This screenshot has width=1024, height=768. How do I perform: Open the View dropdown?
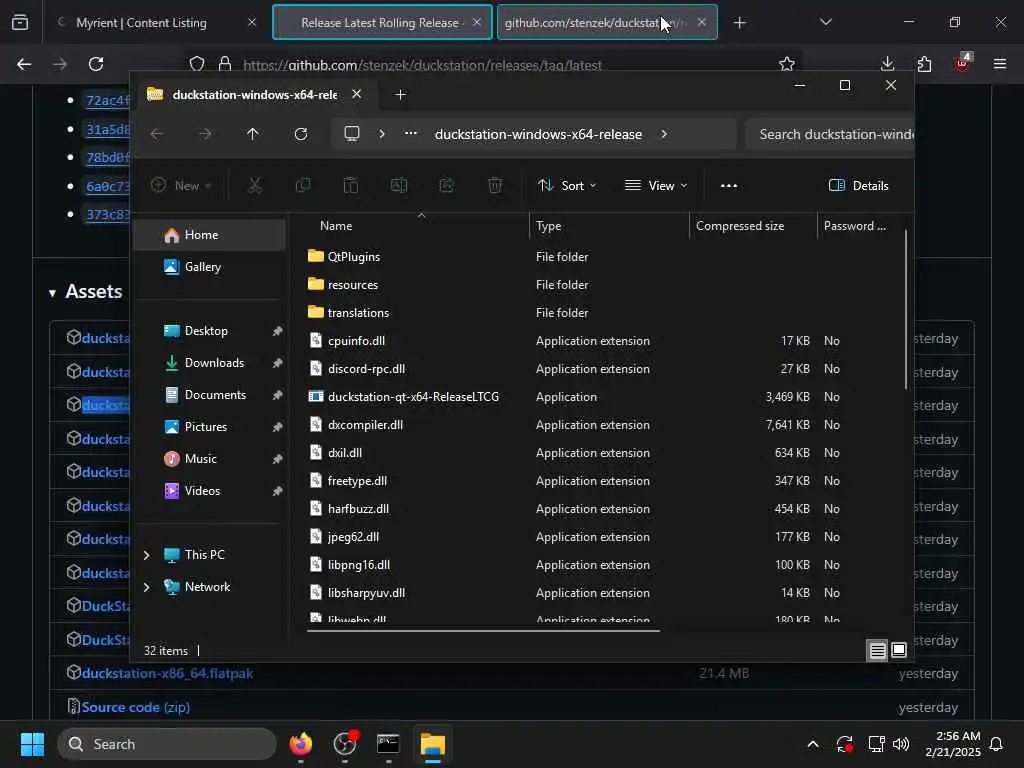pyautogui.click(x=656, y=185)
